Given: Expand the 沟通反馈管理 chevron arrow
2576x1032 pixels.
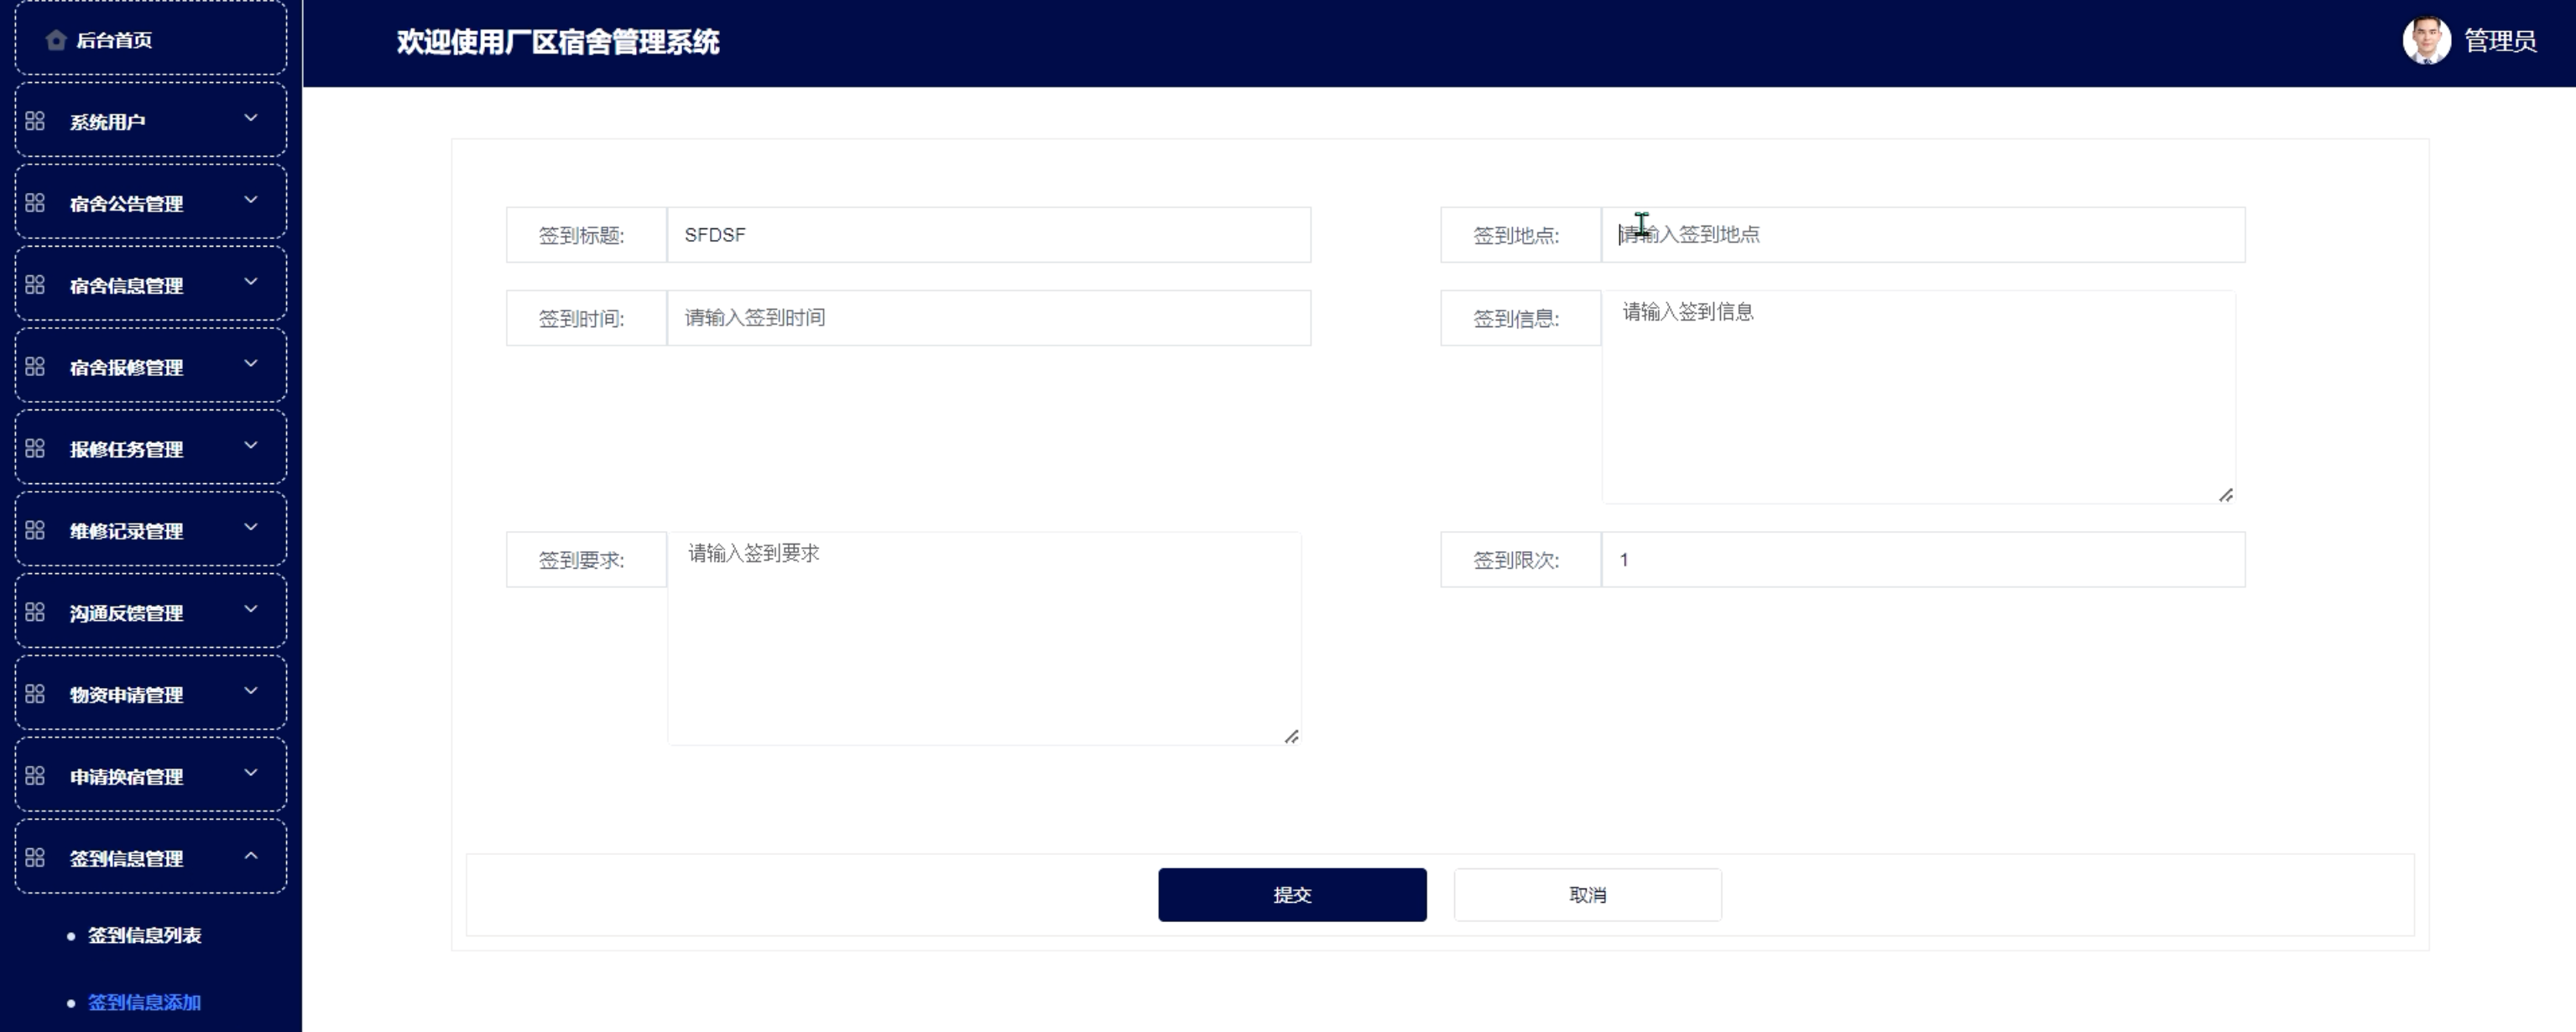Looking at the screenshot, I should [251, 610].
